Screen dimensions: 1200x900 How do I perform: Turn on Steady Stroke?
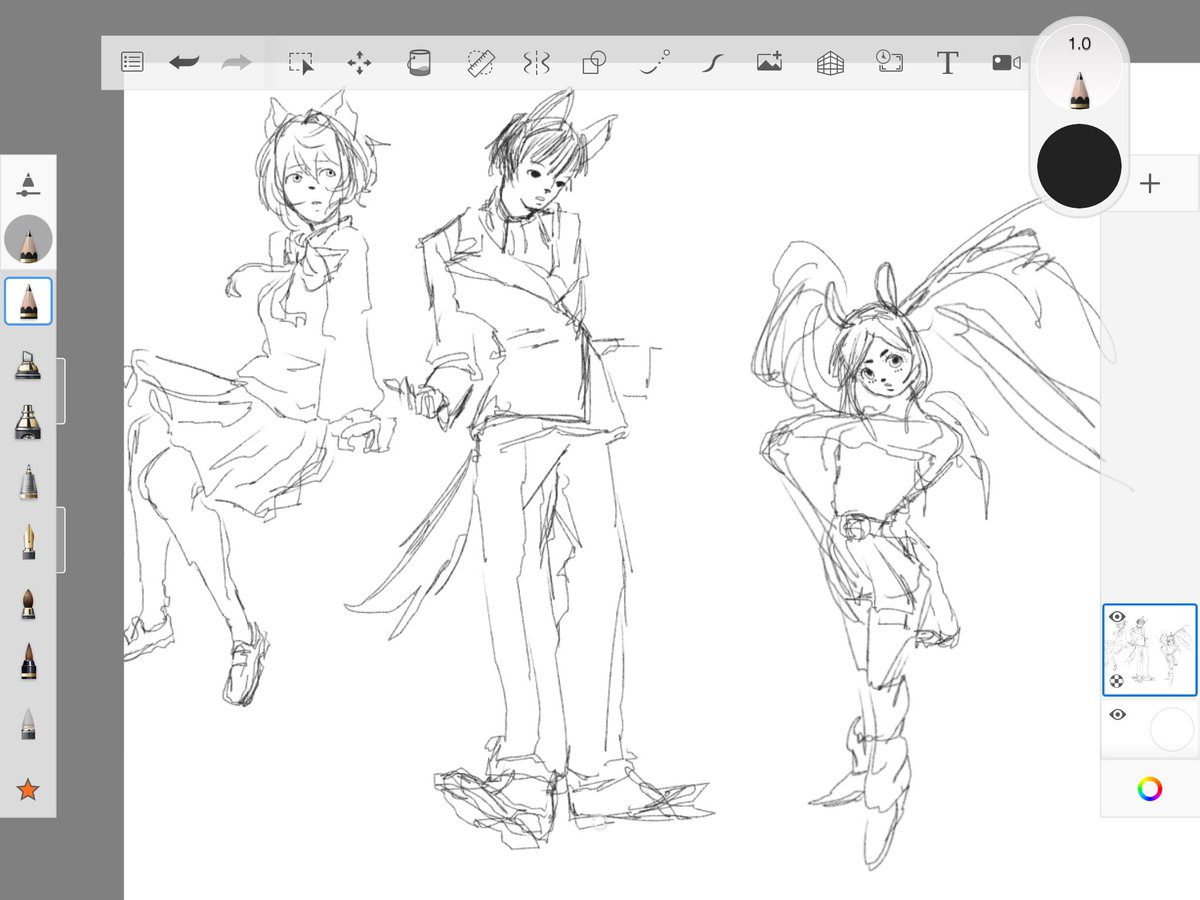[711, 63]
